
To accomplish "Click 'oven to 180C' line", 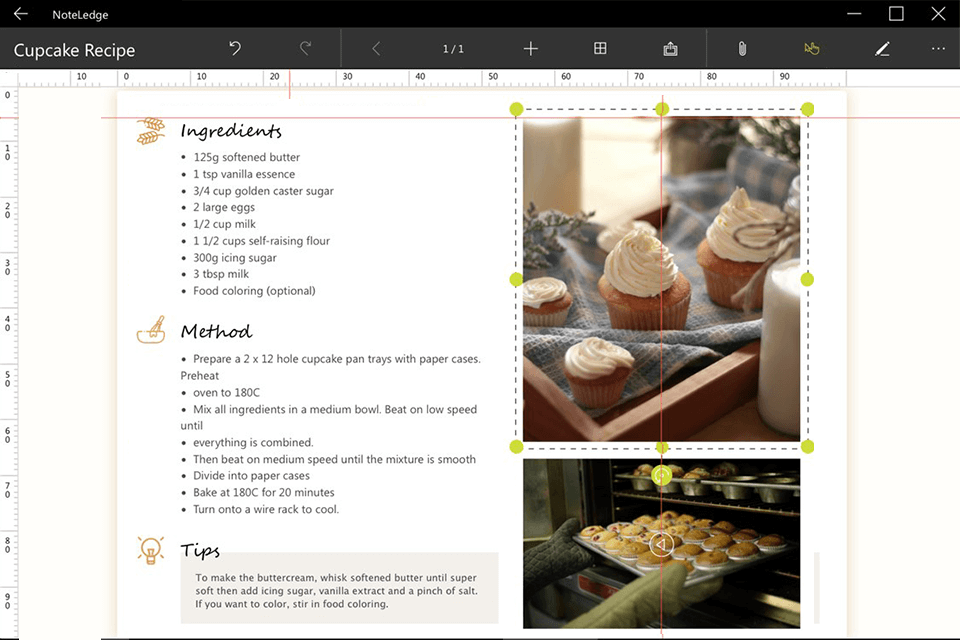I will point(227,393).
